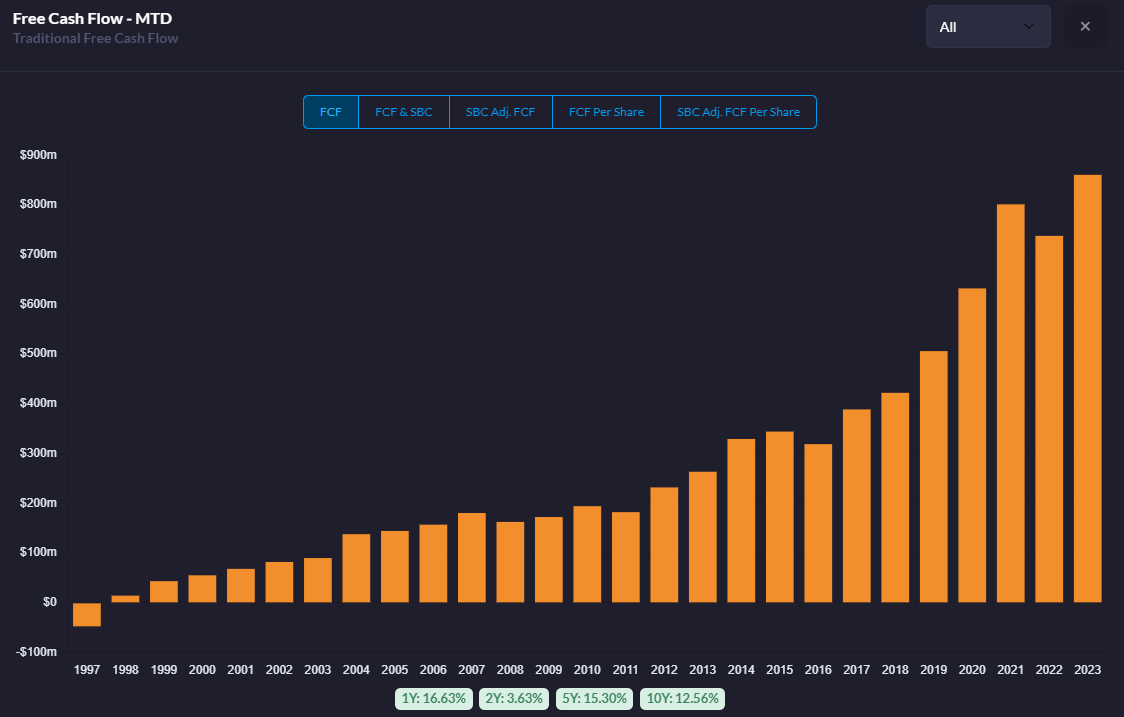Click the 2014 free cash flow bar
Image resolution: width=1124 pixels, height=717 pixels.
tap(741, 520)
